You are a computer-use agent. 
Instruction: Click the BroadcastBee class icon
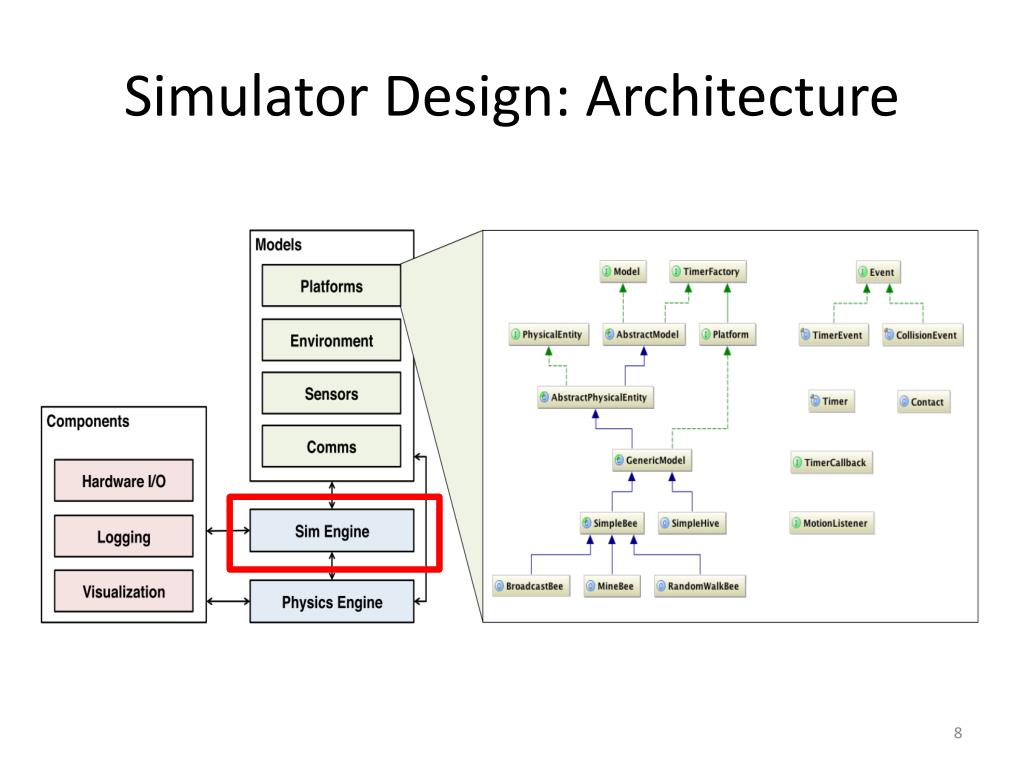499,586
